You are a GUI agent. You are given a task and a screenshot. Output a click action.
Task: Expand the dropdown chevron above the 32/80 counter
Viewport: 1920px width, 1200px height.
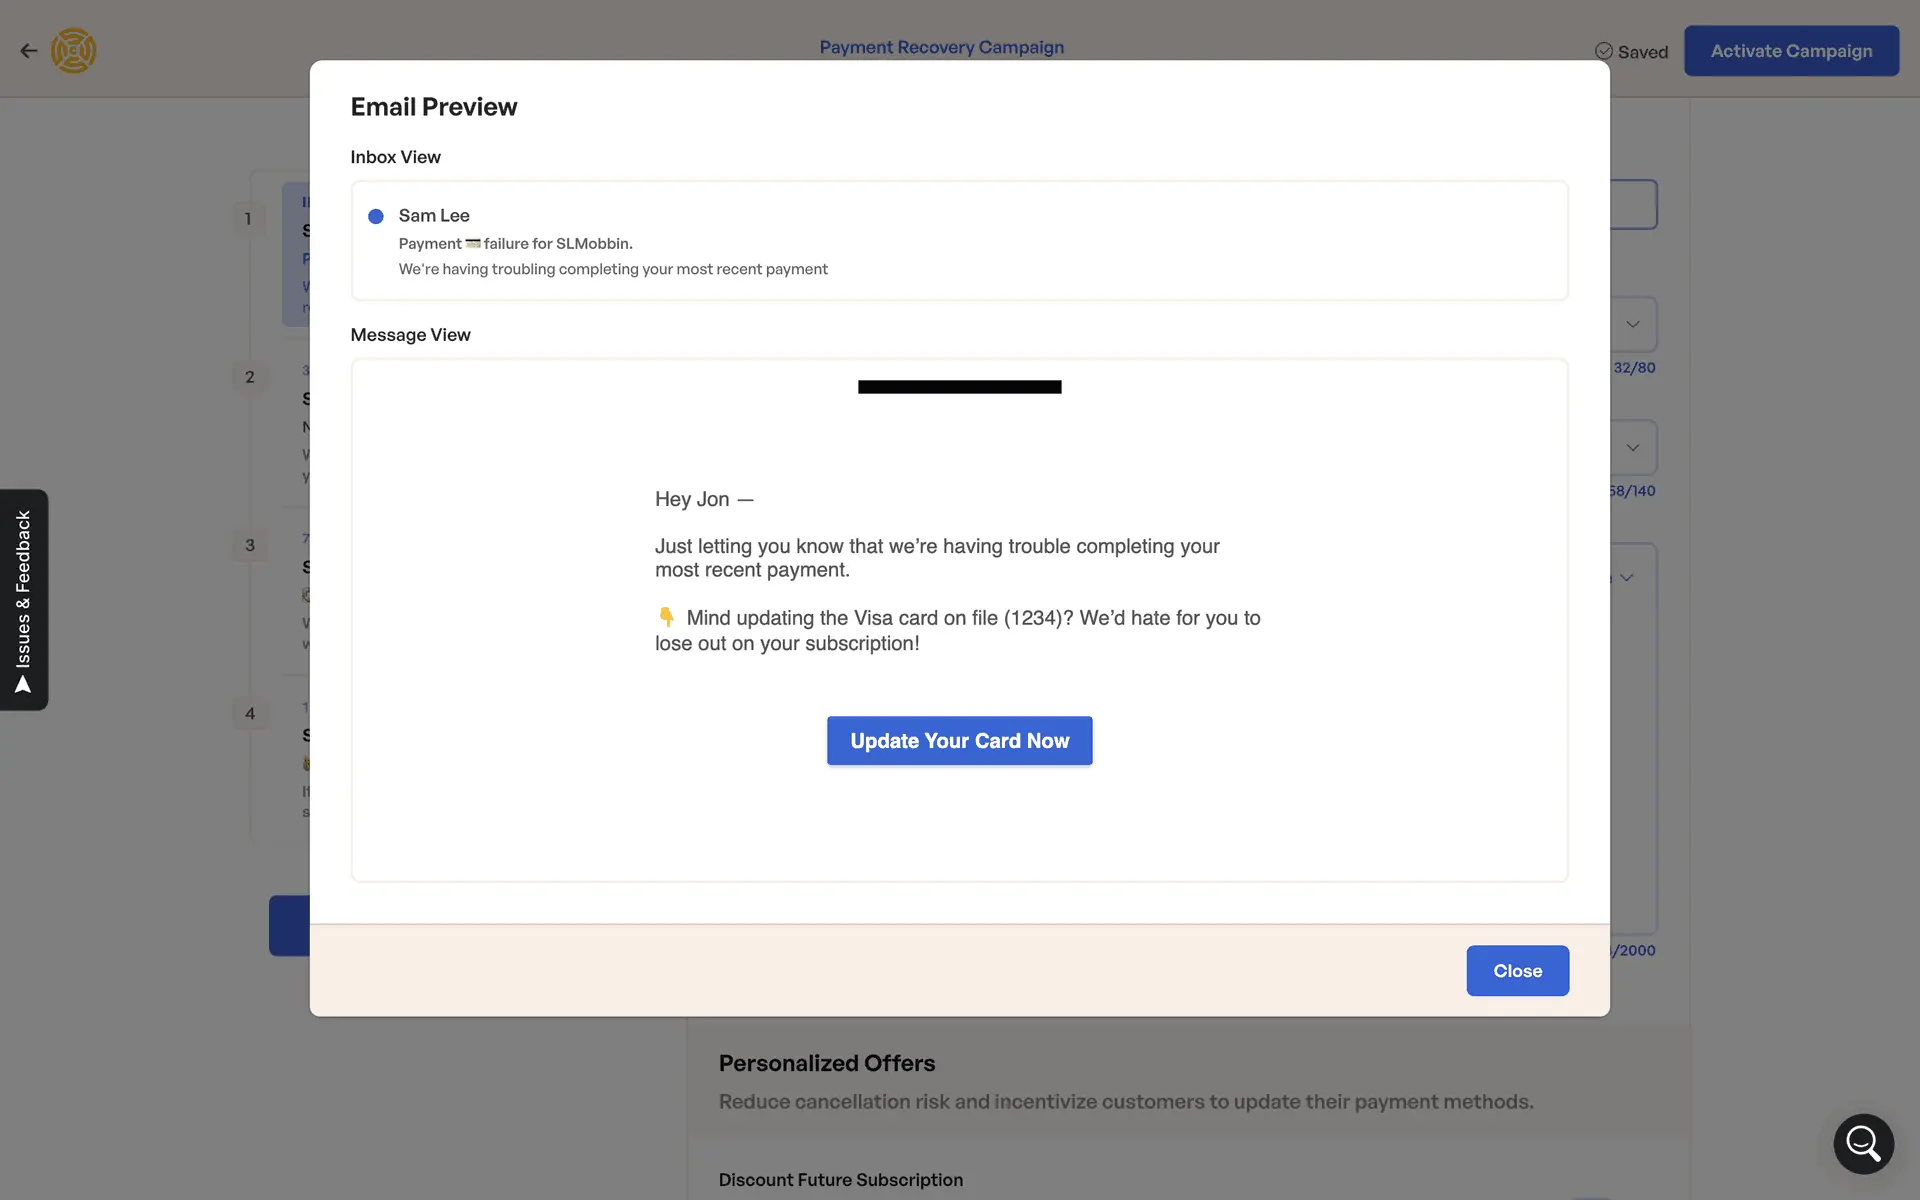coord(1633,324)
